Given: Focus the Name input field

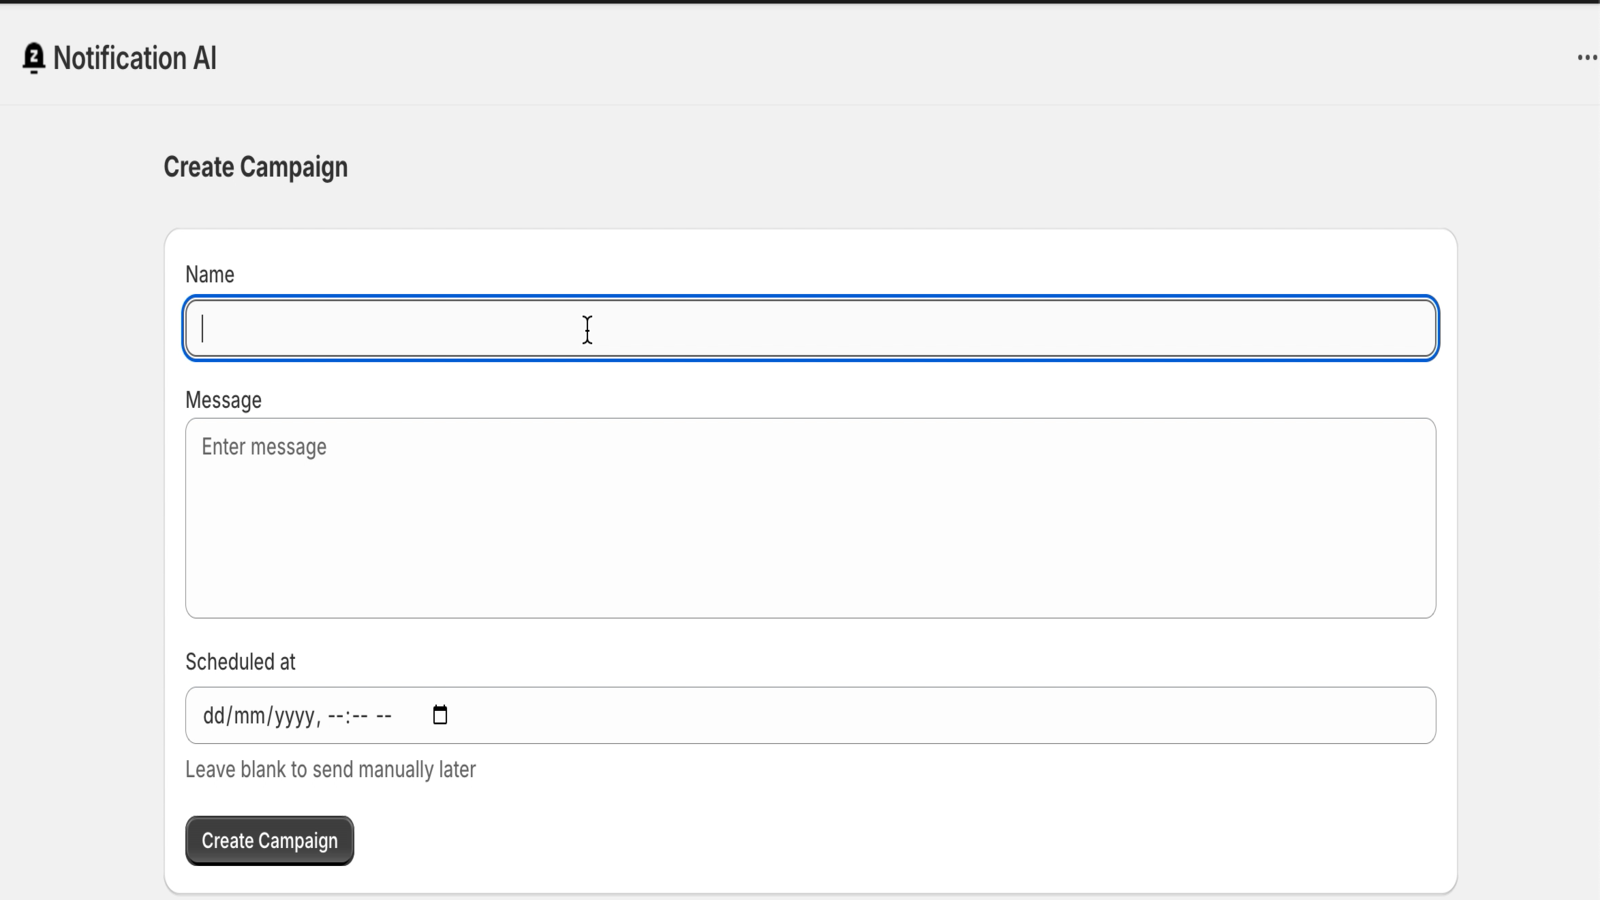Looking at the screenshot, I should (811, 328).
